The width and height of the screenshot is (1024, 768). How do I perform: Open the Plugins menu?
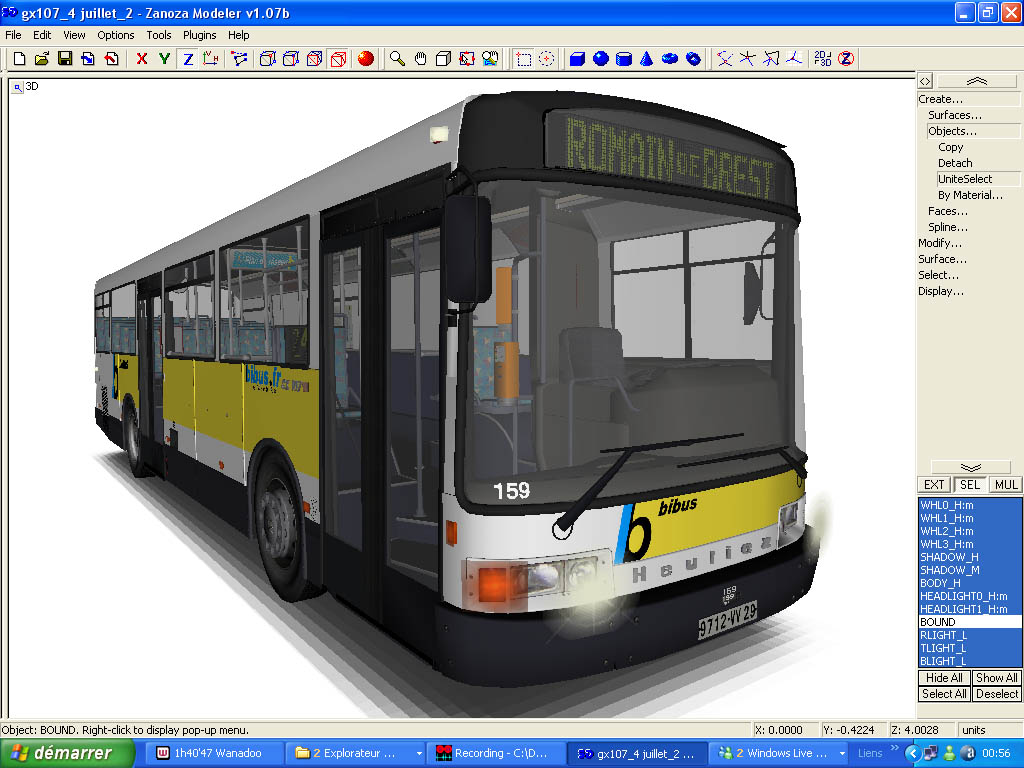point(199,35)
